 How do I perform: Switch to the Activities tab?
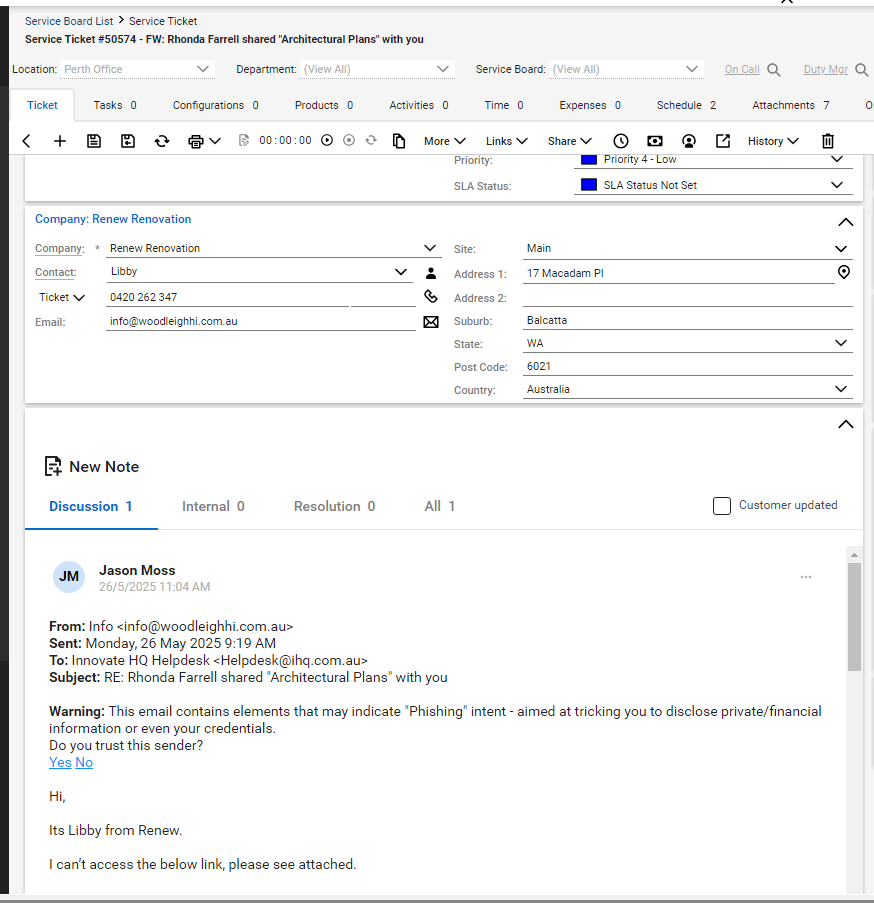point(419,105)
